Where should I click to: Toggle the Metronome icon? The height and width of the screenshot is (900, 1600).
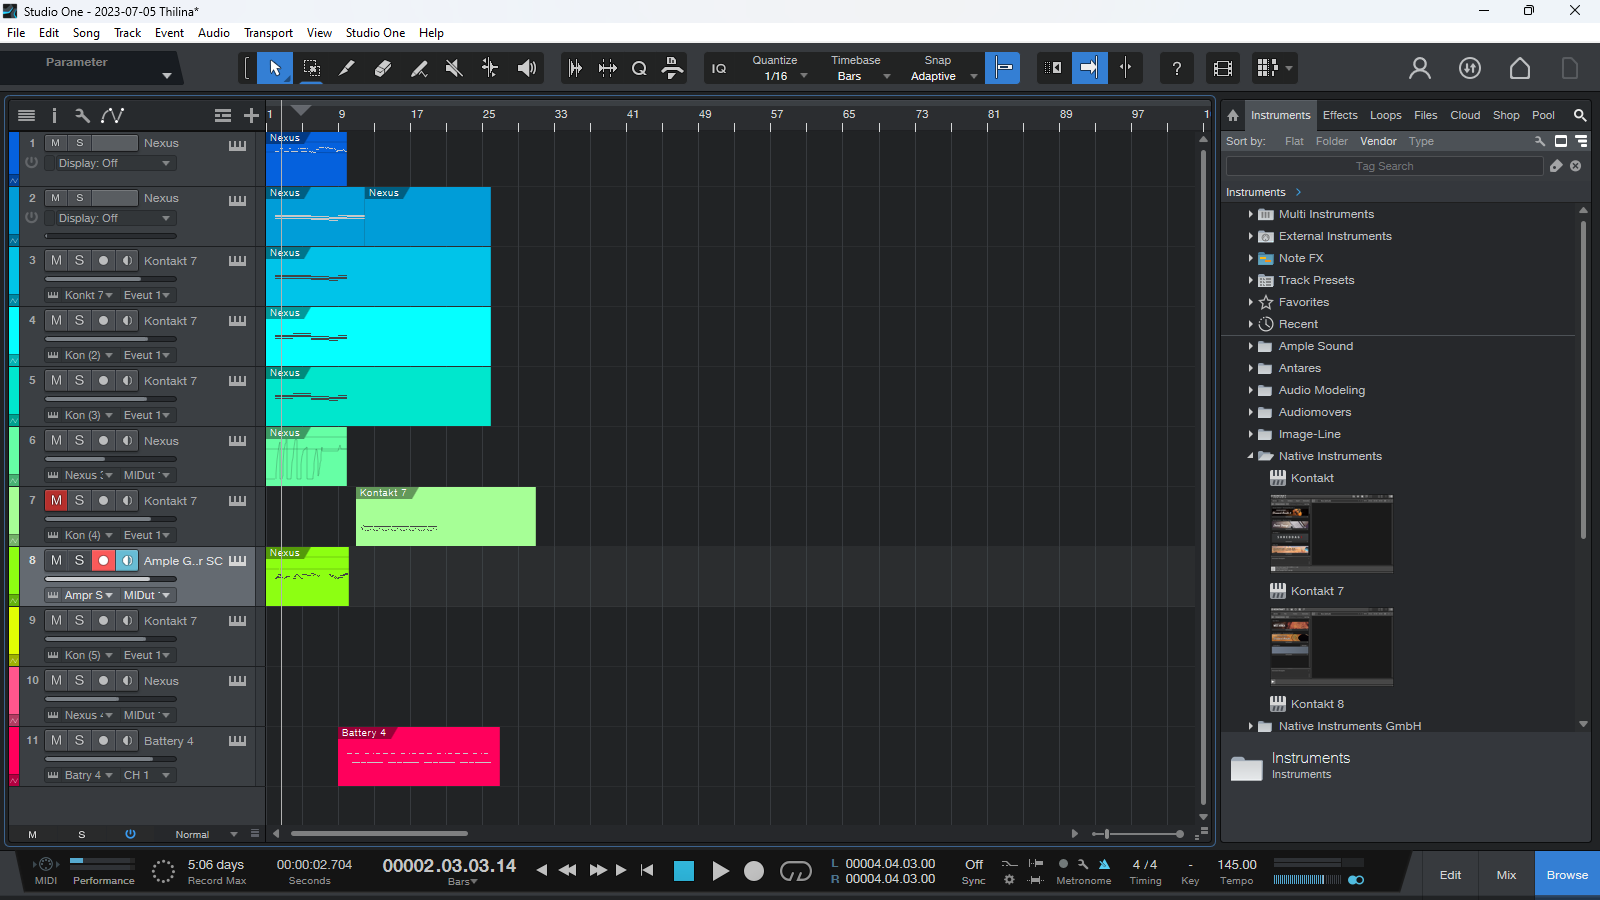tap(1104, 864)
